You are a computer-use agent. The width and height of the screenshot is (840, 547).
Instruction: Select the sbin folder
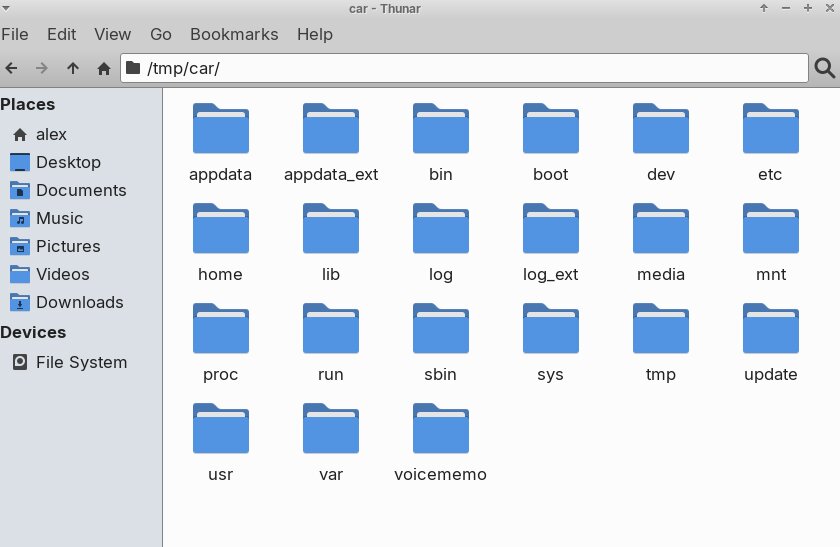pyautogui.click(x=440, y=330)
